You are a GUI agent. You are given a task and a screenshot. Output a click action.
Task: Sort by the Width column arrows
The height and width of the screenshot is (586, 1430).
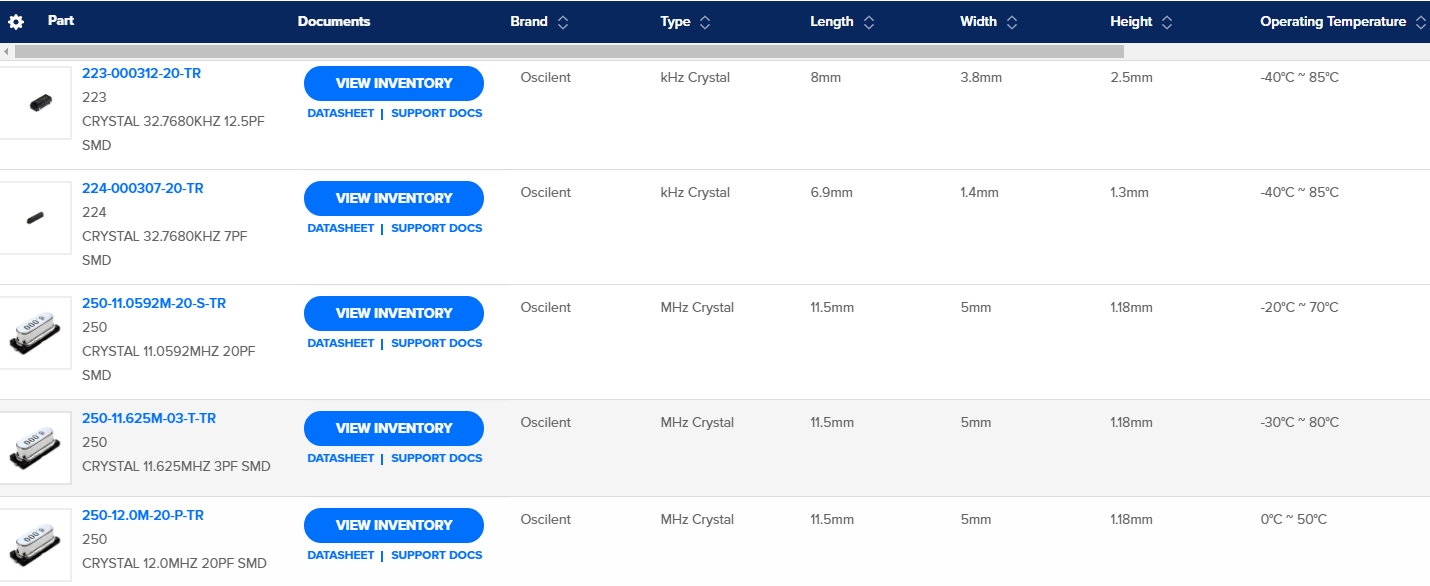[1012, 22]
